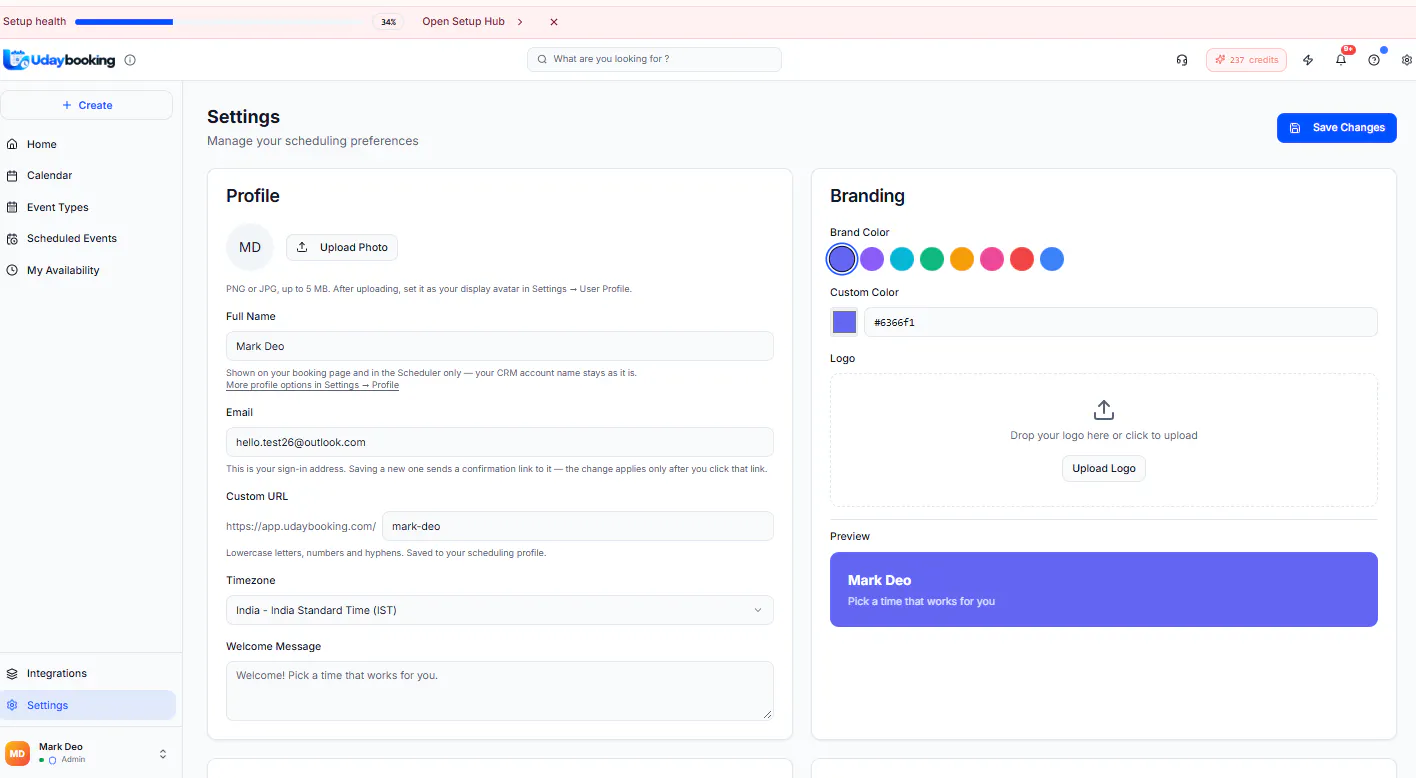Pick the teal brand color swatch

[x=902, y=259]
